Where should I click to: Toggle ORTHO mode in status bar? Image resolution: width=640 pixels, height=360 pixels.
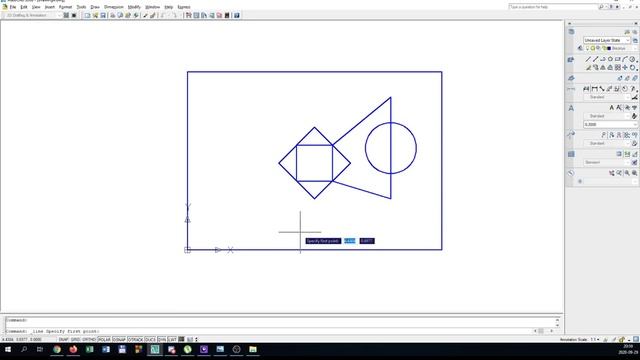click(x=89, y=340)
